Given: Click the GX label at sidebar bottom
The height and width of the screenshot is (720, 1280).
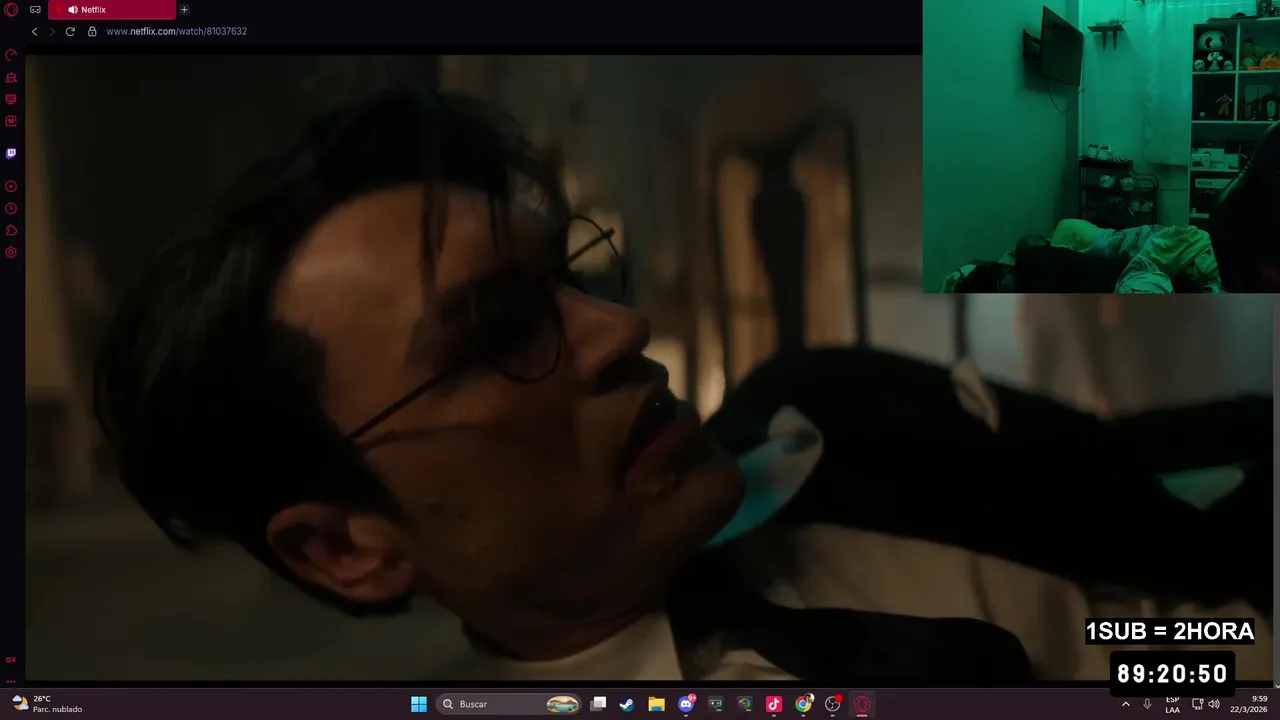Looking at the screenshot, I should pyautogui.click(x=11, y=660).
